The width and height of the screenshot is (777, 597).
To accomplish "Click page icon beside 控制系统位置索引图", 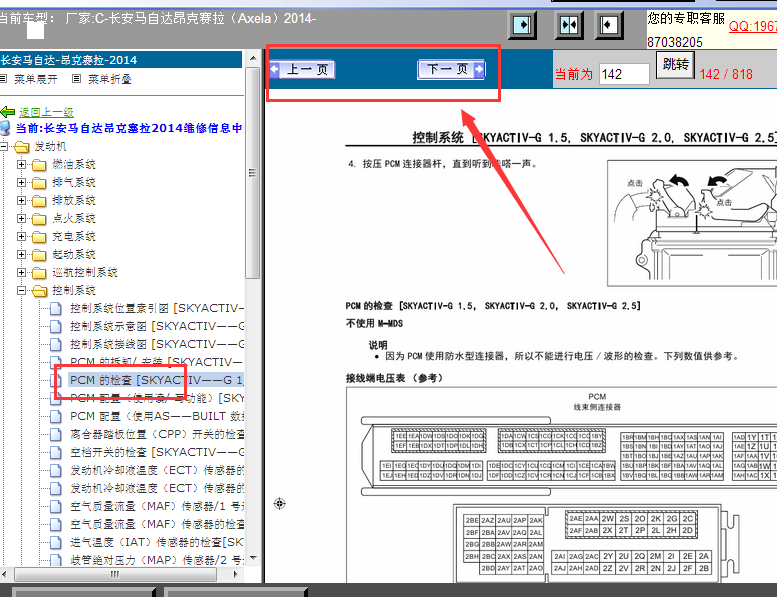I will (x=56, y=309).
